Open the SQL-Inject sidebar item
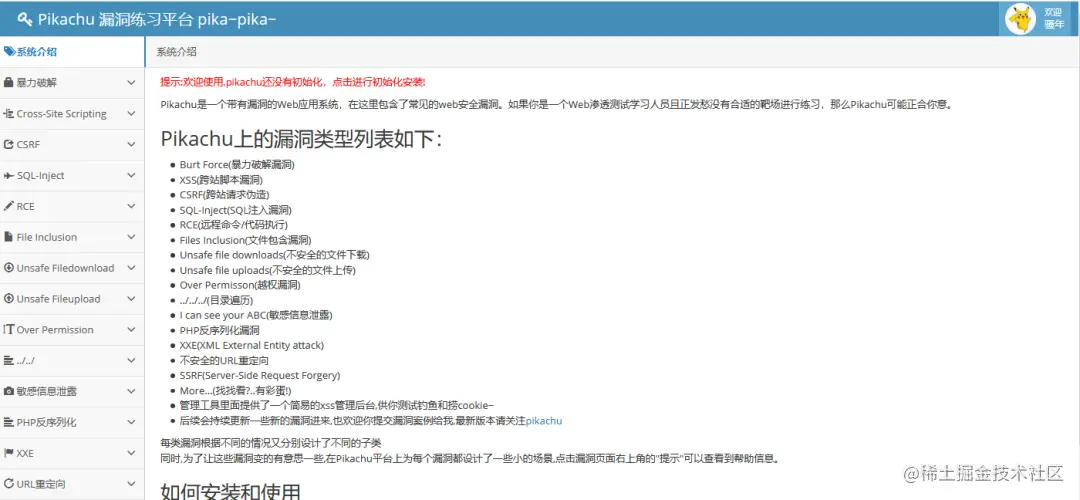Image resolution: width=1080 pixels, height=500 pixels. click(x=72, y=176)
